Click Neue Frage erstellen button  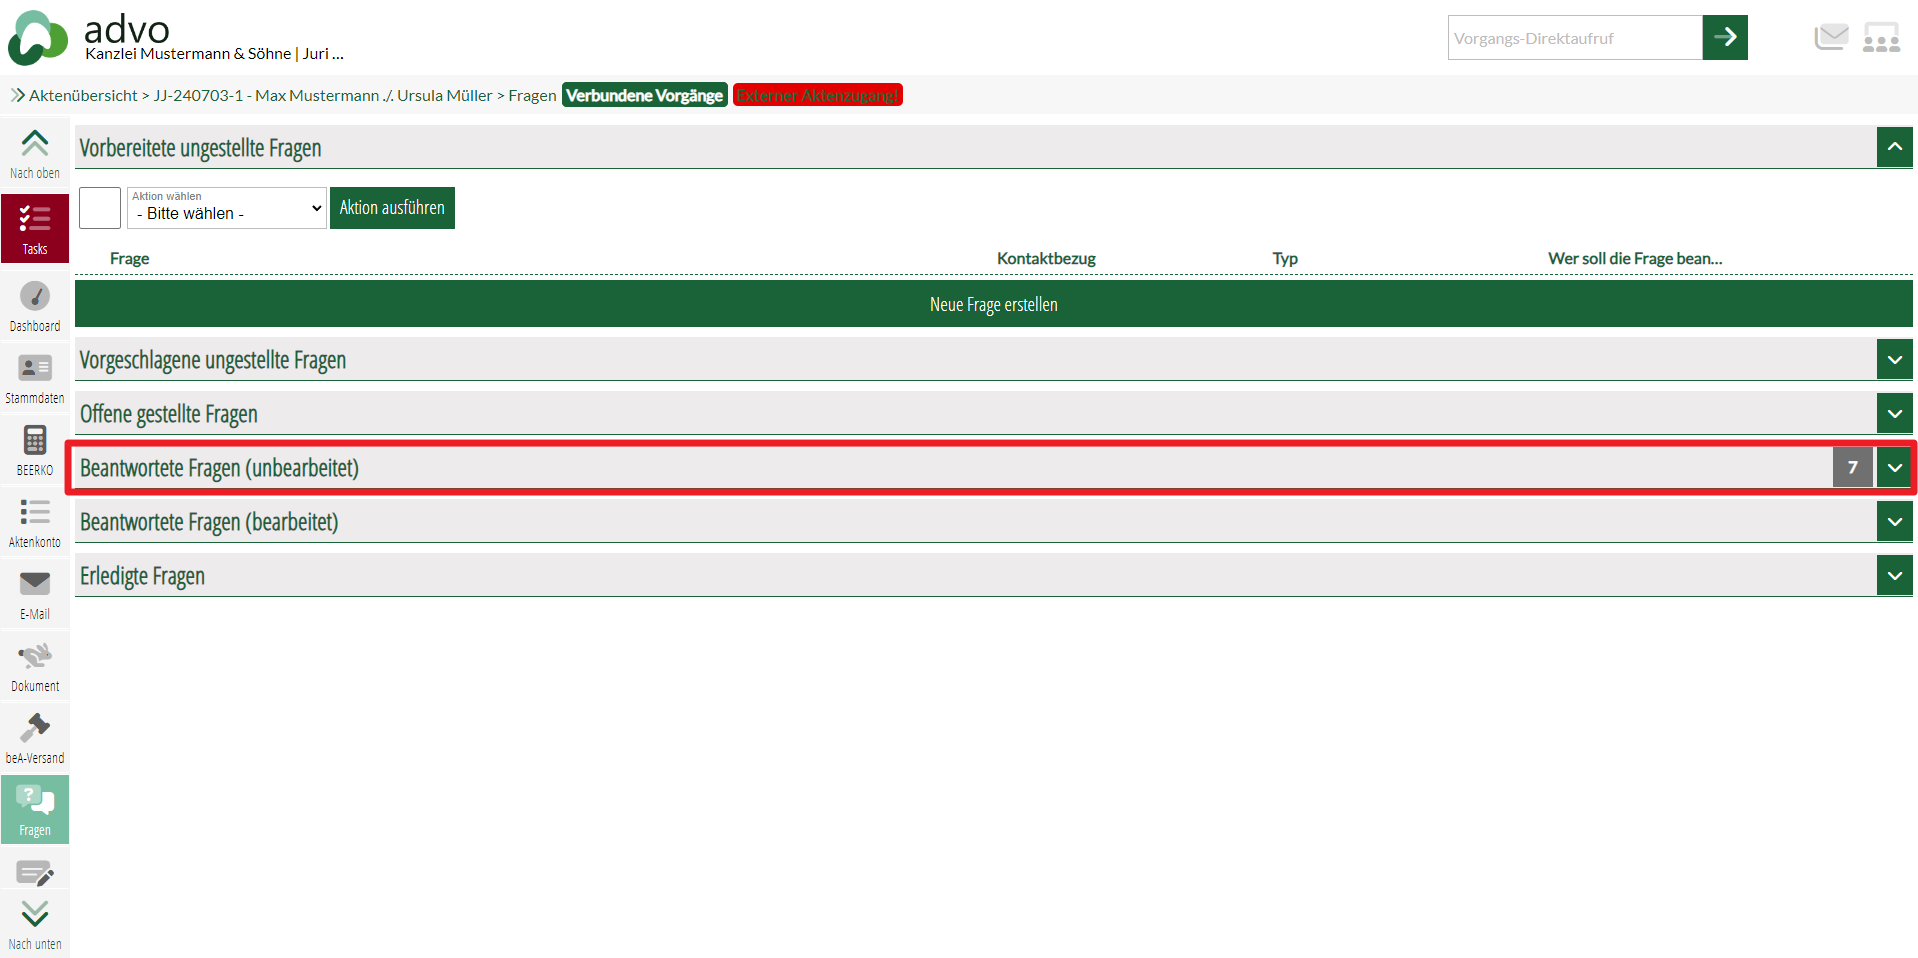click(x=993, y=304)
